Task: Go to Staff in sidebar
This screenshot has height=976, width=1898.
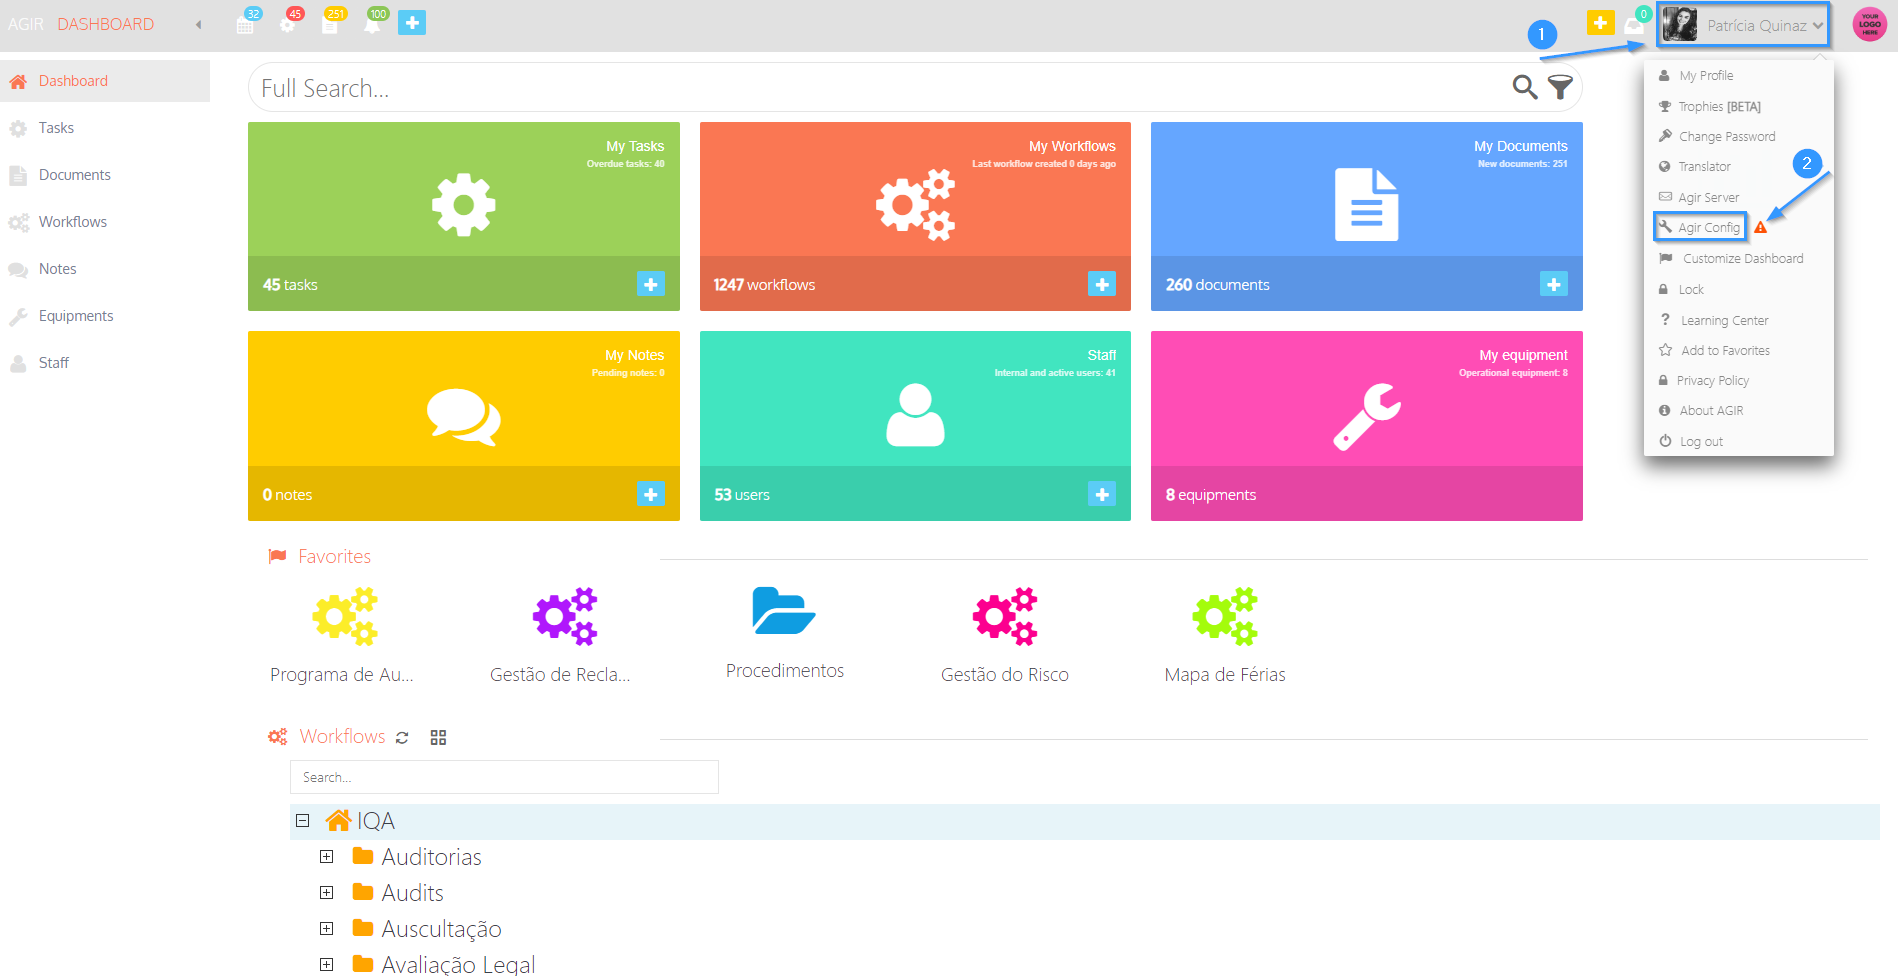Action: (105, 363)
